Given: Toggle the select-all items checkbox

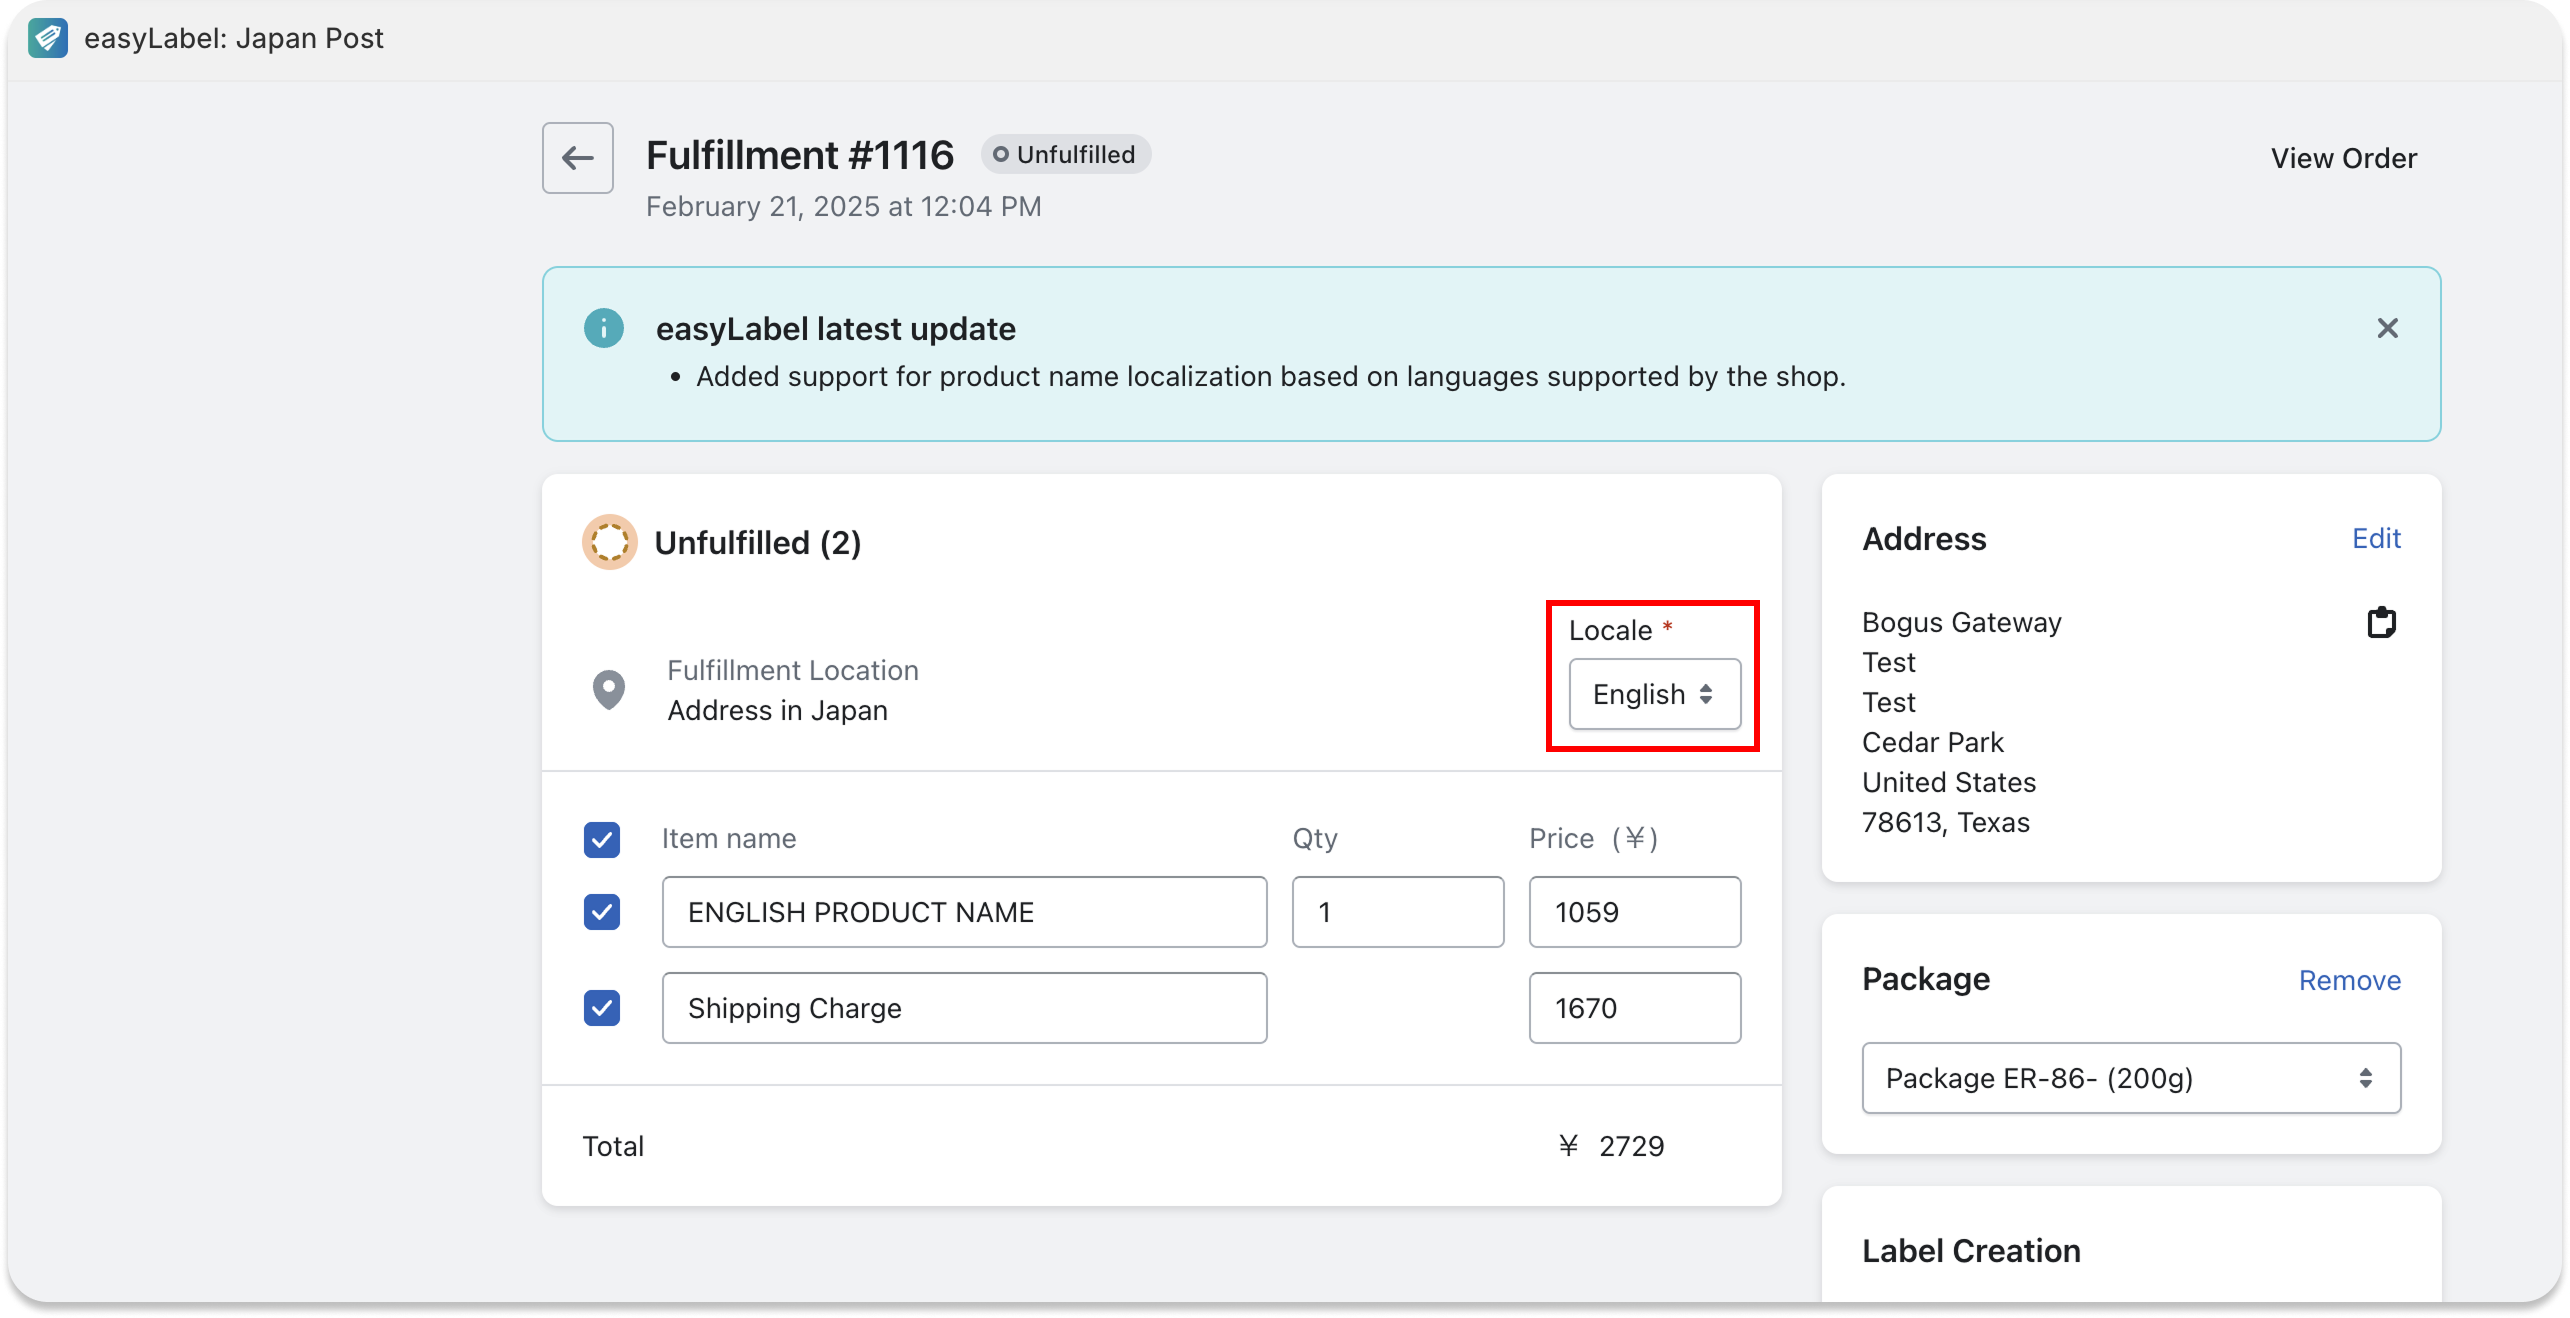Looking at the screenshot, I should [x=601, y=839].
